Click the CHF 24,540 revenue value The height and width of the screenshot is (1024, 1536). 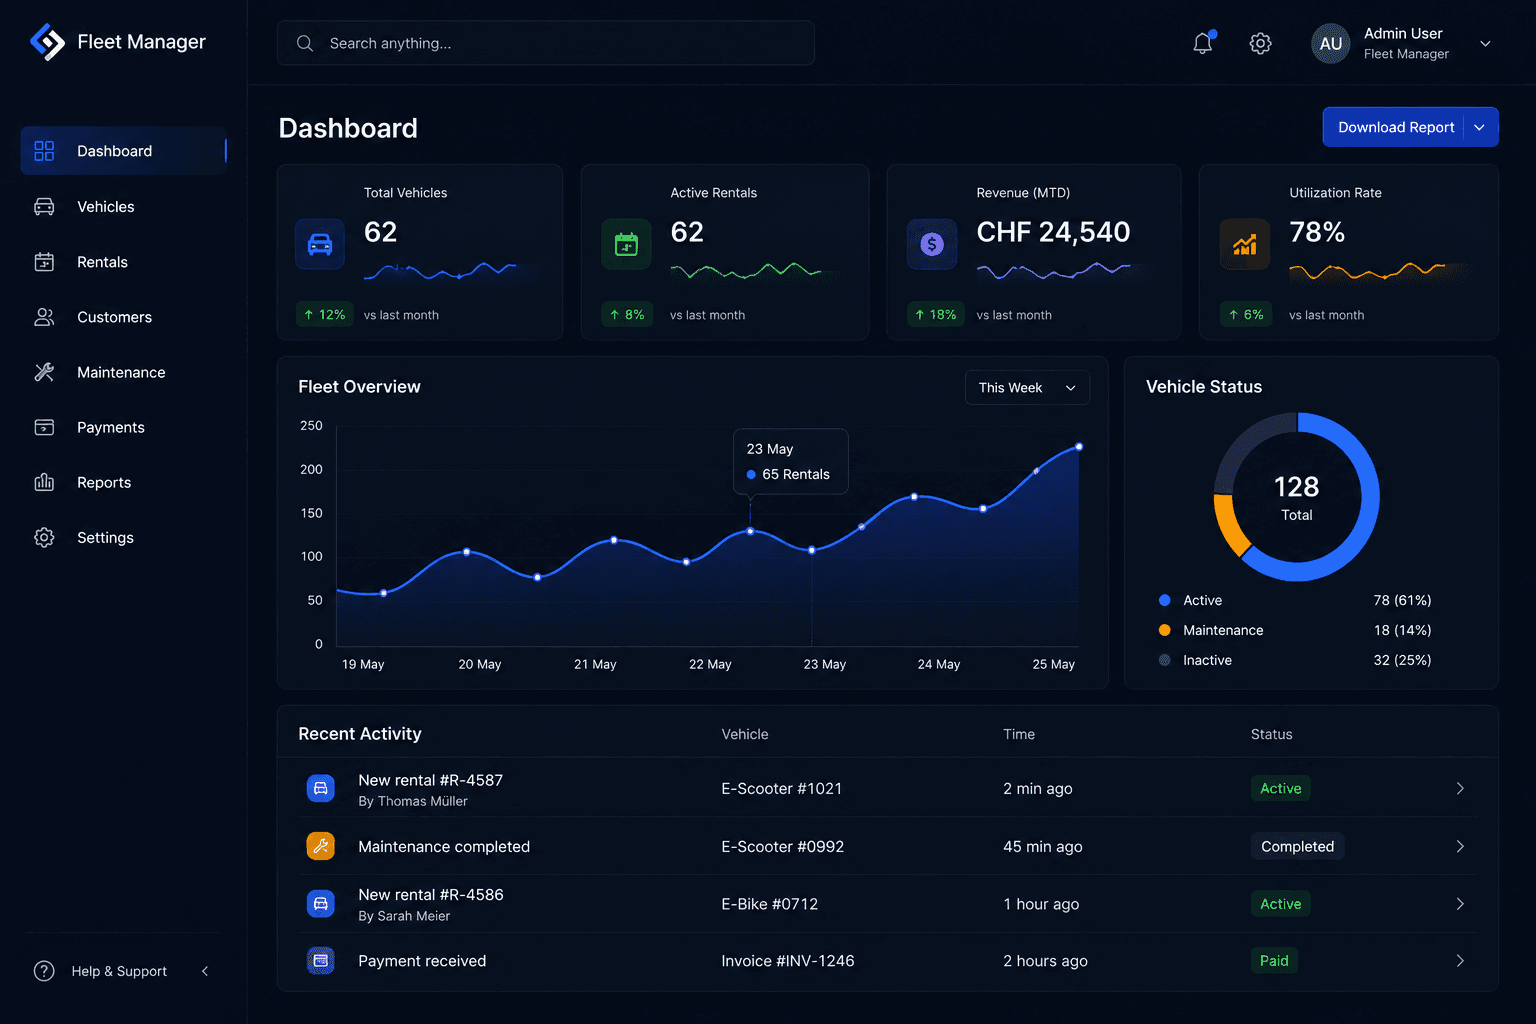pyautogui.click(x=1053, y=232)
